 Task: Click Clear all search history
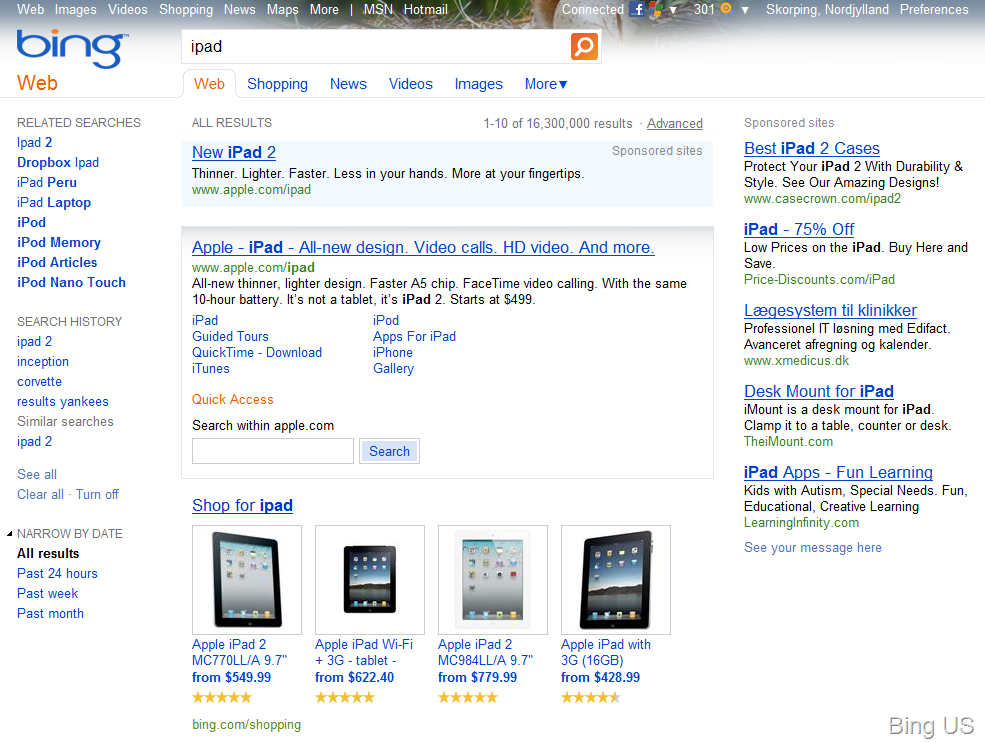[x=40, y=494]
